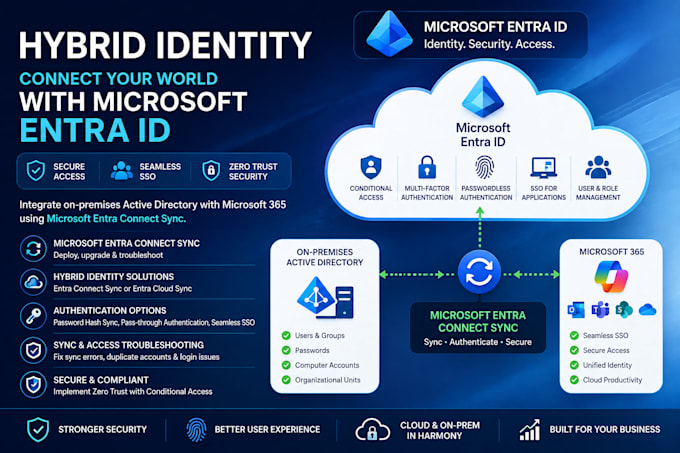Click the HYBRID IDENTITY headline

click(165, 45)
